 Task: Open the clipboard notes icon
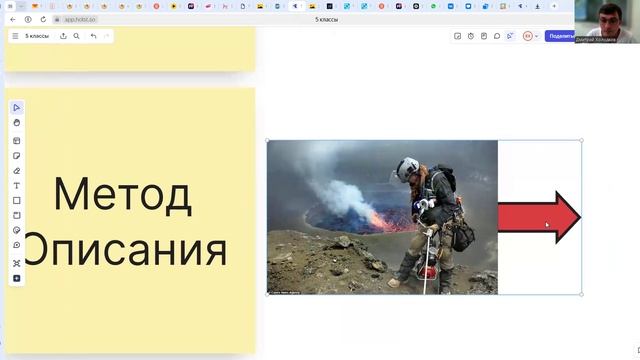(484, 36)
